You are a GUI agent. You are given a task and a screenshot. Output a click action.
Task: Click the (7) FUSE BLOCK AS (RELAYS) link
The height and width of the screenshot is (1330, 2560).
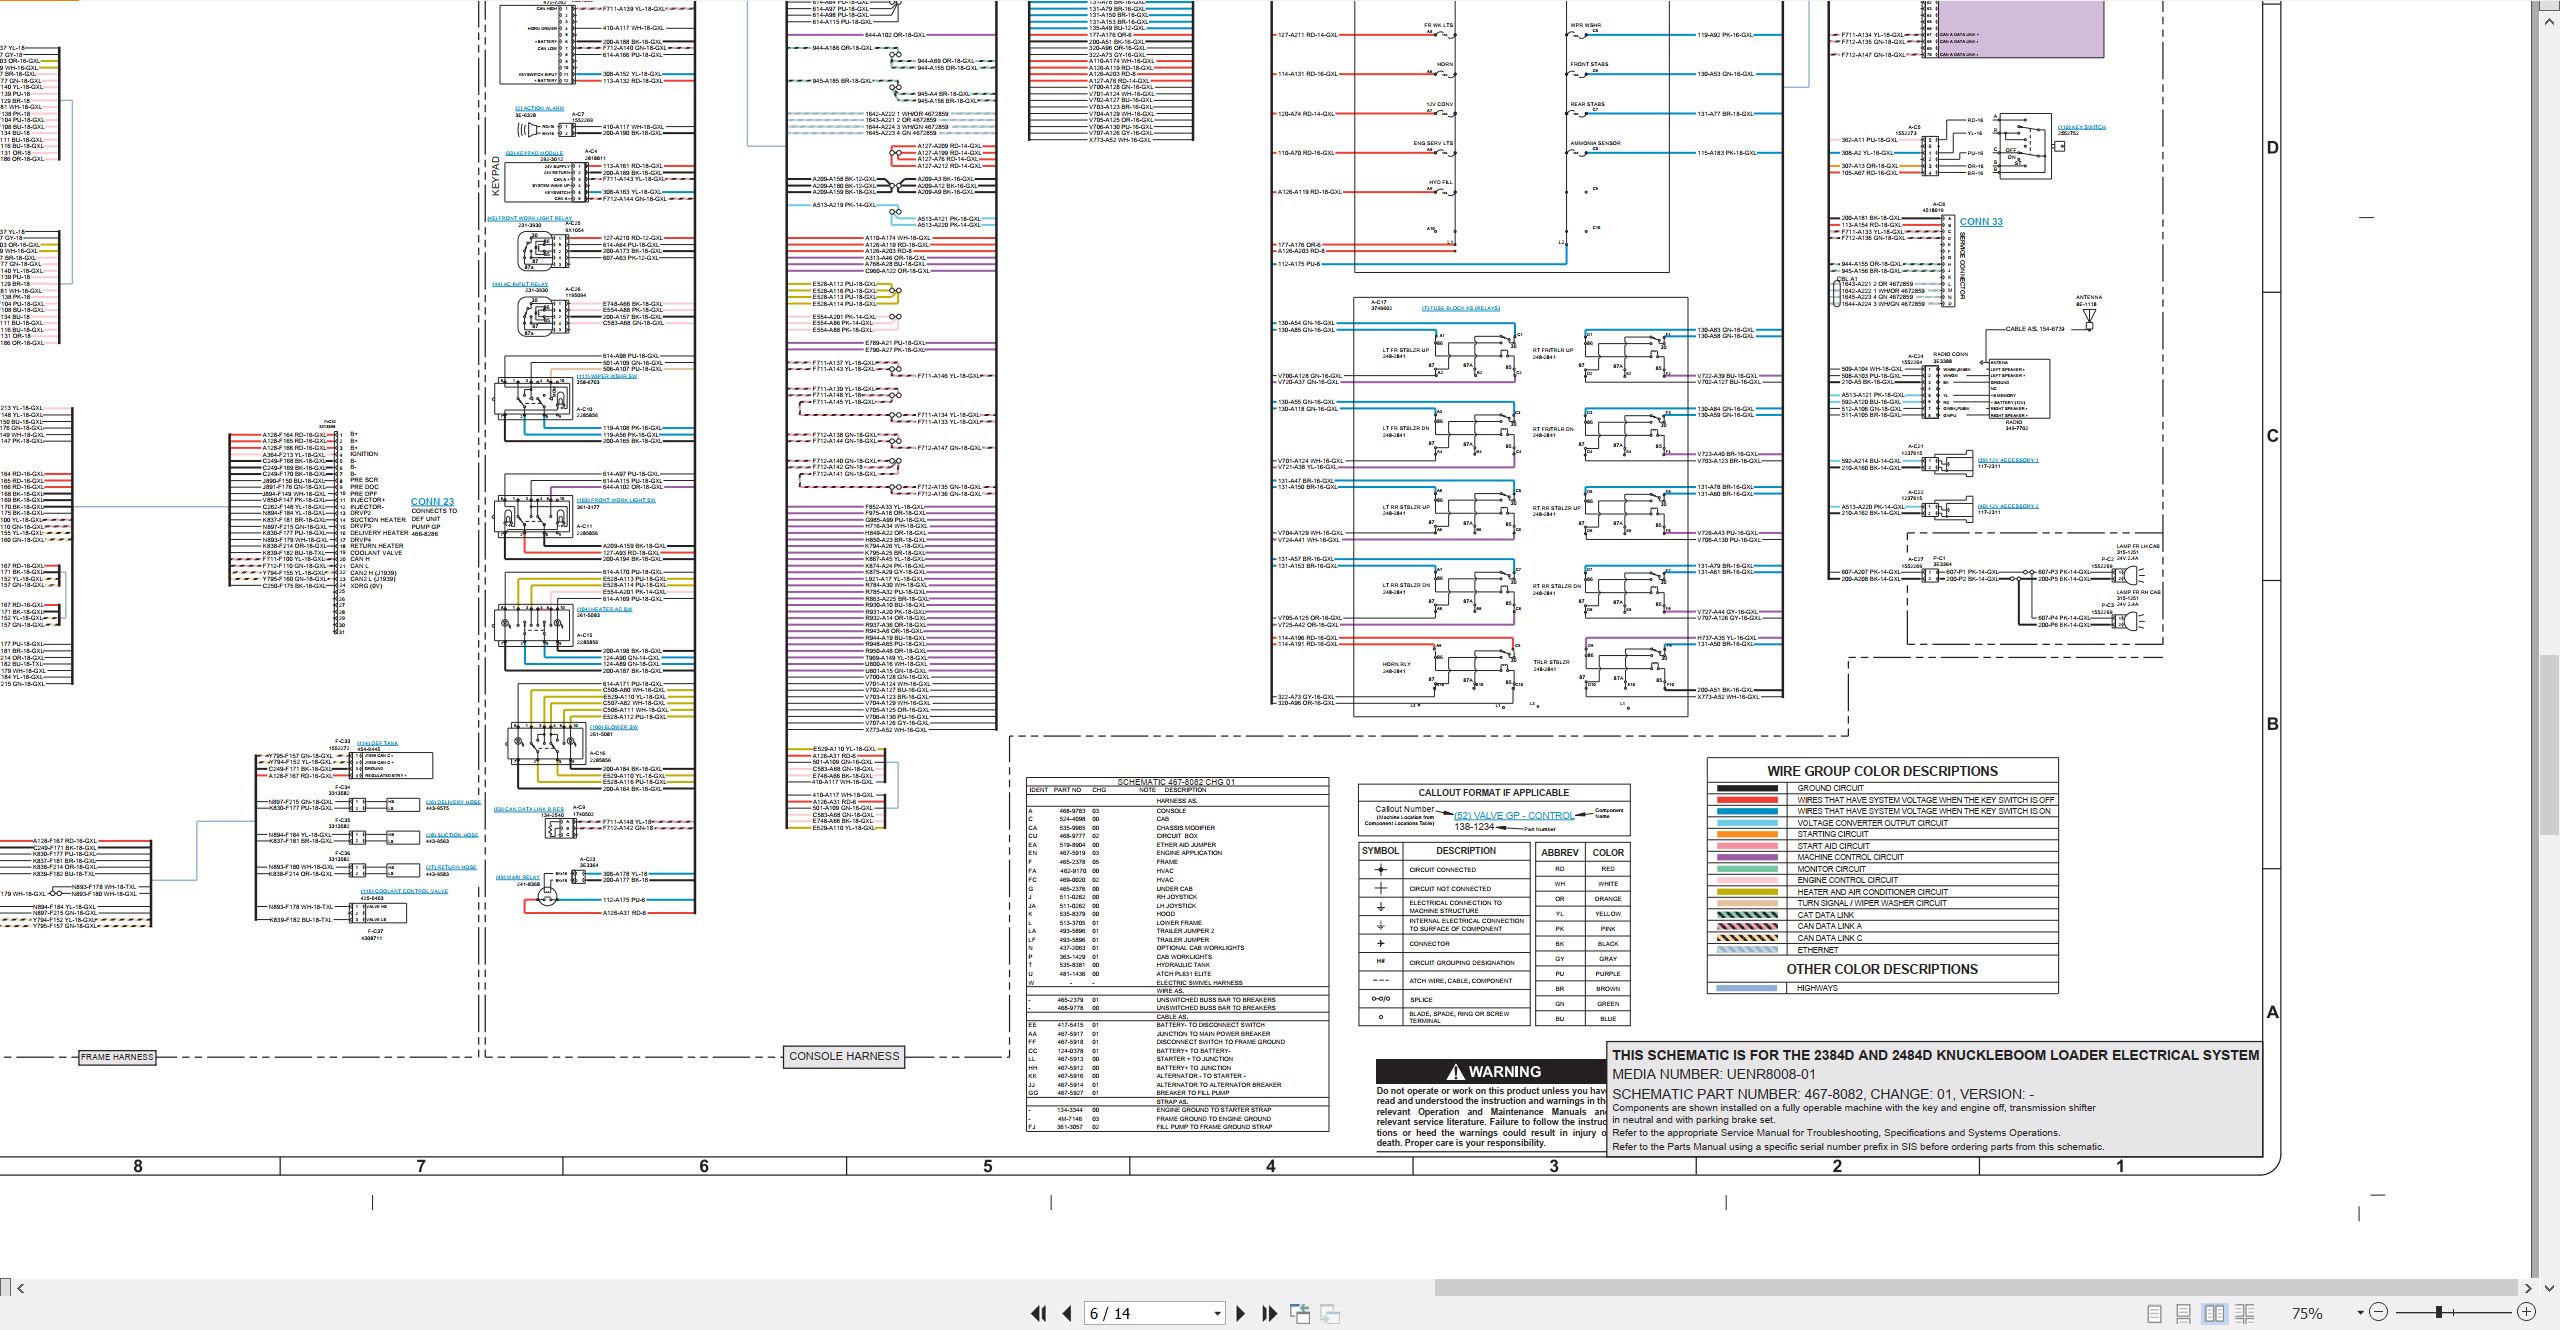click(x=1461, y=308)
